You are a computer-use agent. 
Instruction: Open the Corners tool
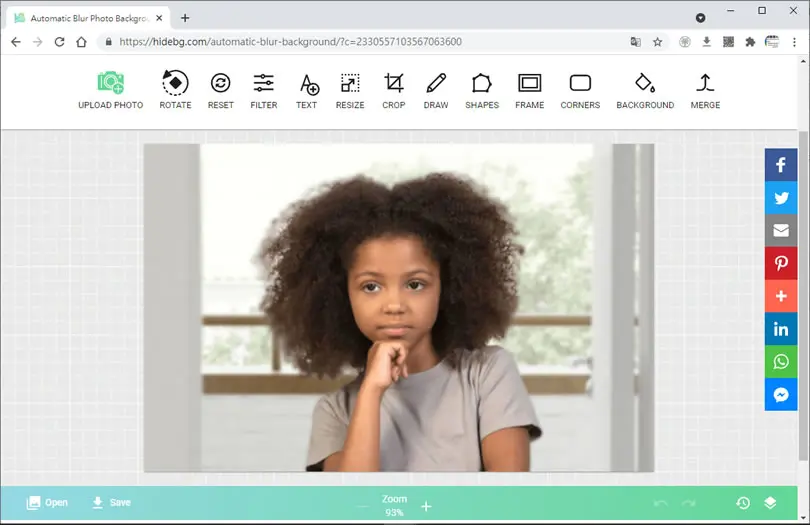click(580, 83)
